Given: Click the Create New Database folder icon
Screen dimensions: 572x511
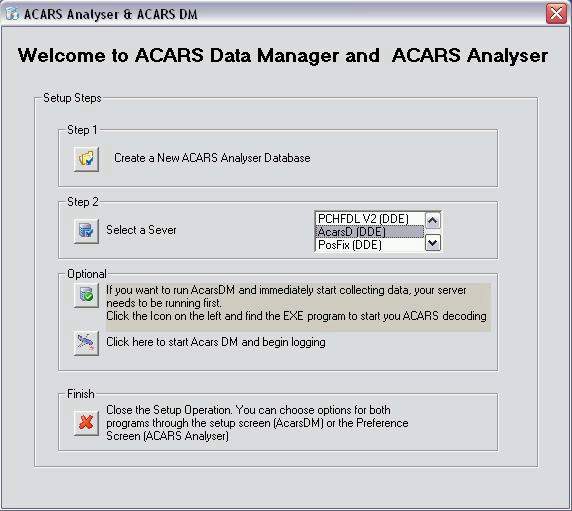Looking at the screenshot, I should (86, 159).
